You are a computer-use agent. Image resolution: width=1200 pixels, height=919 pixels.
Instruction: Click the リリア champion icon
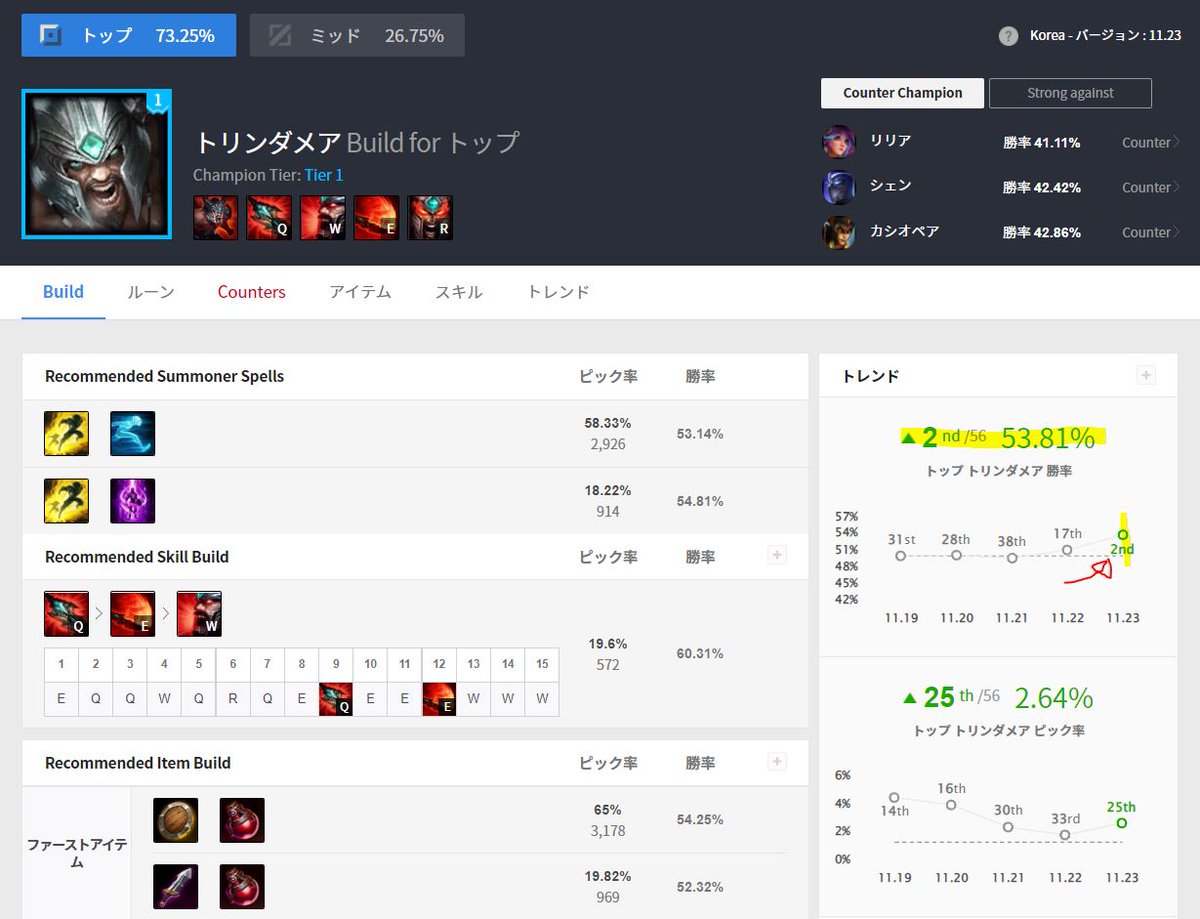pyautogui.click(x=839, y=142)
